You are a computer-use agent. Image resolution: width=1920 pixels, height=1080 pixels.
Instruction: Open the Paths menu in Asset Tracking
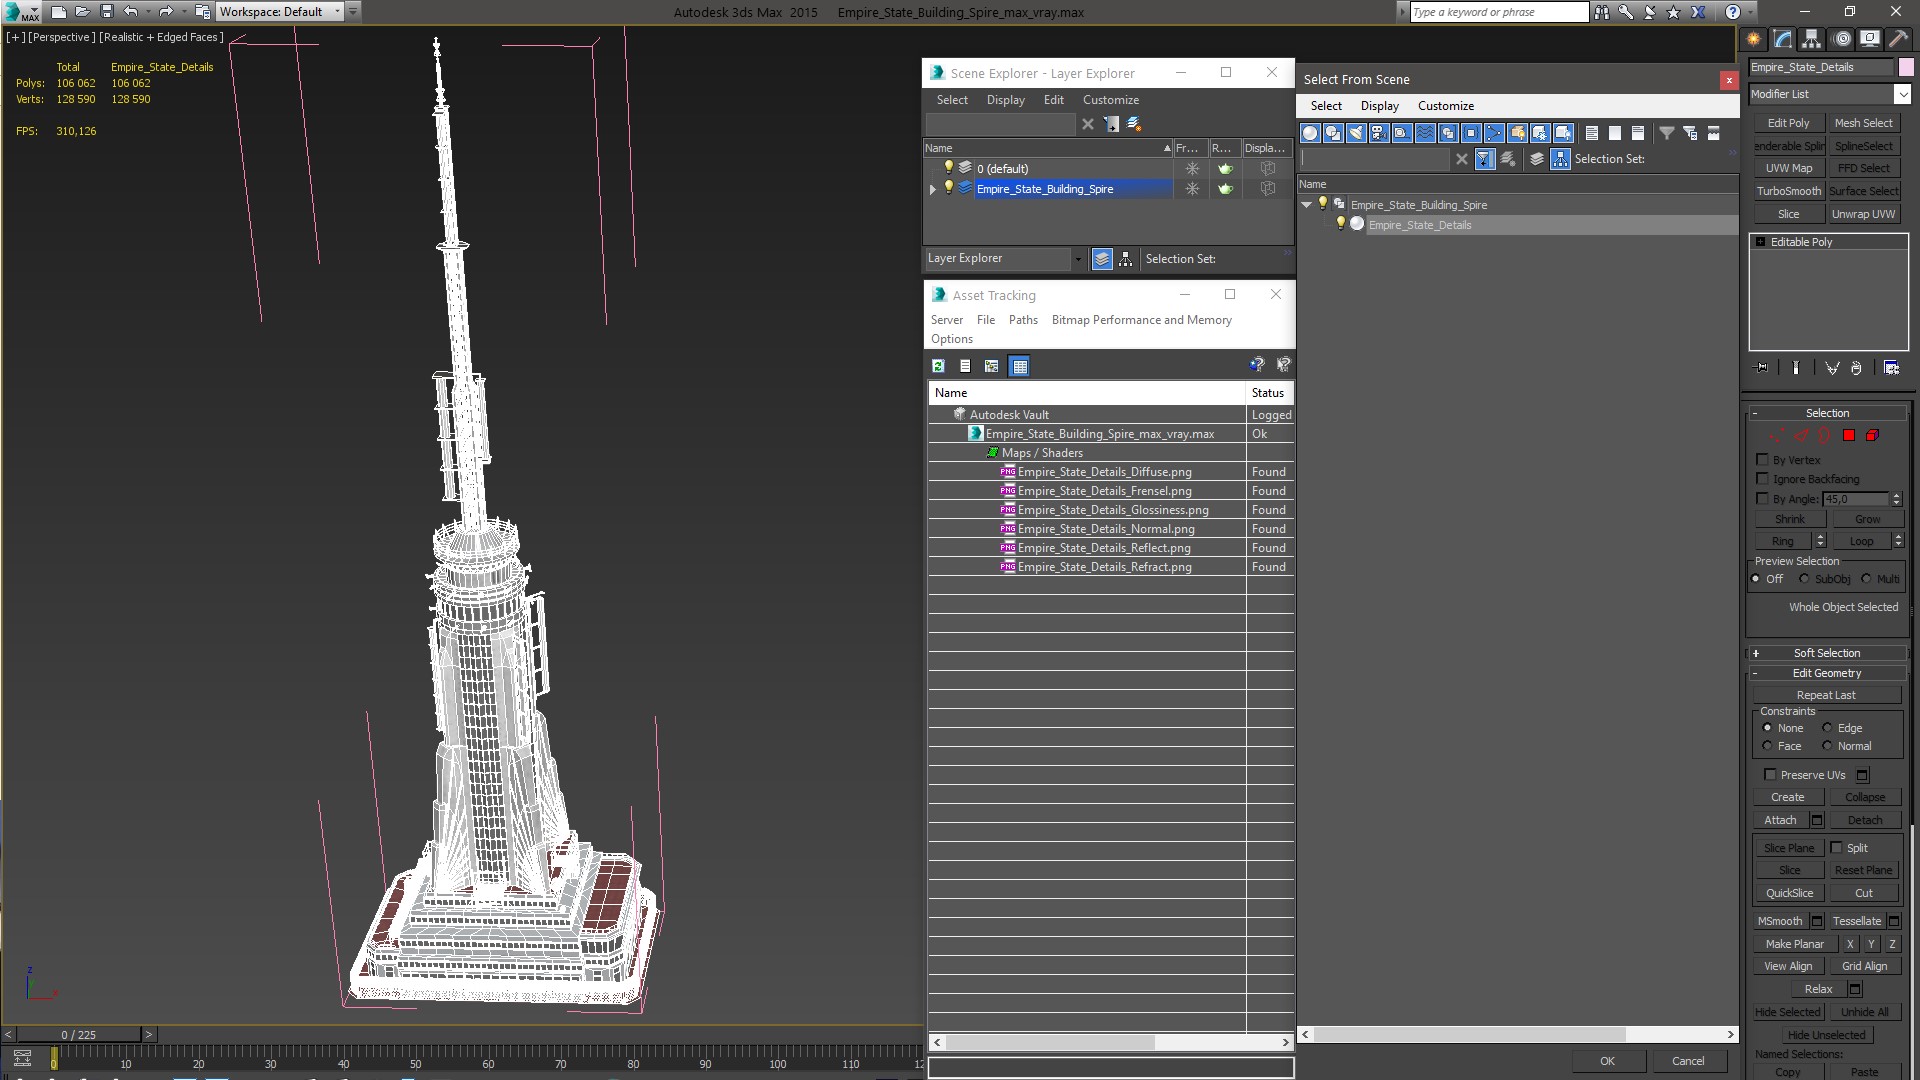click(1023, 320)
